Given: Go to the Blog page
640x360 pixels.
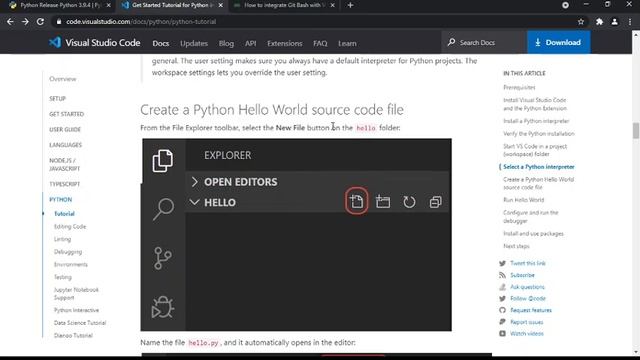Looking at the screenshot, I should point(226,43).
